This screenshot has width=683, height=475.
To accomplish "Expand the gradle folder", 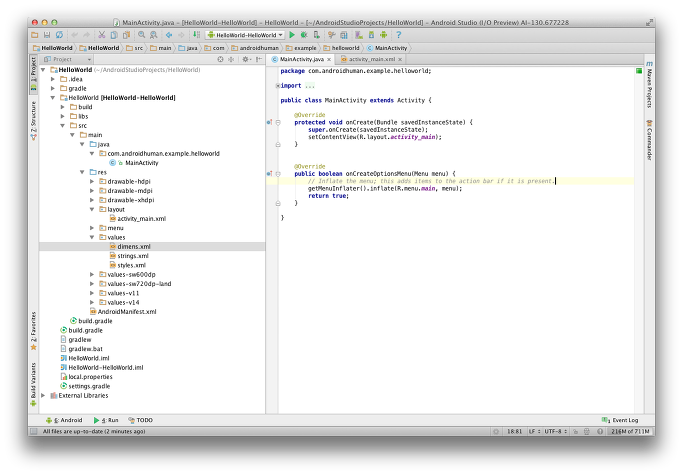I will tap(53, 88).
